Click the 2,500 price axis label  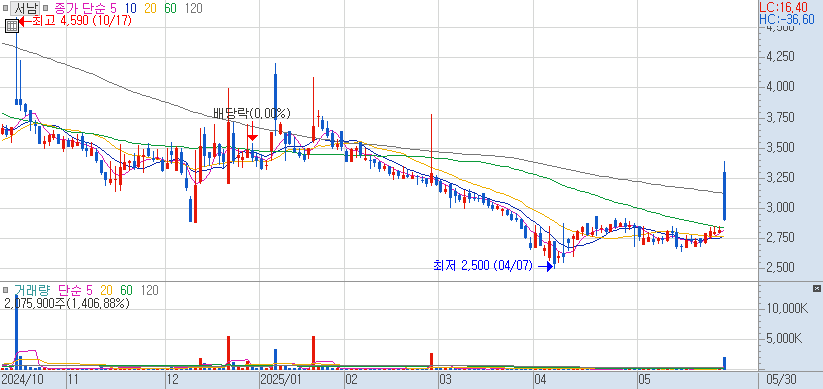tap(780, 268)
